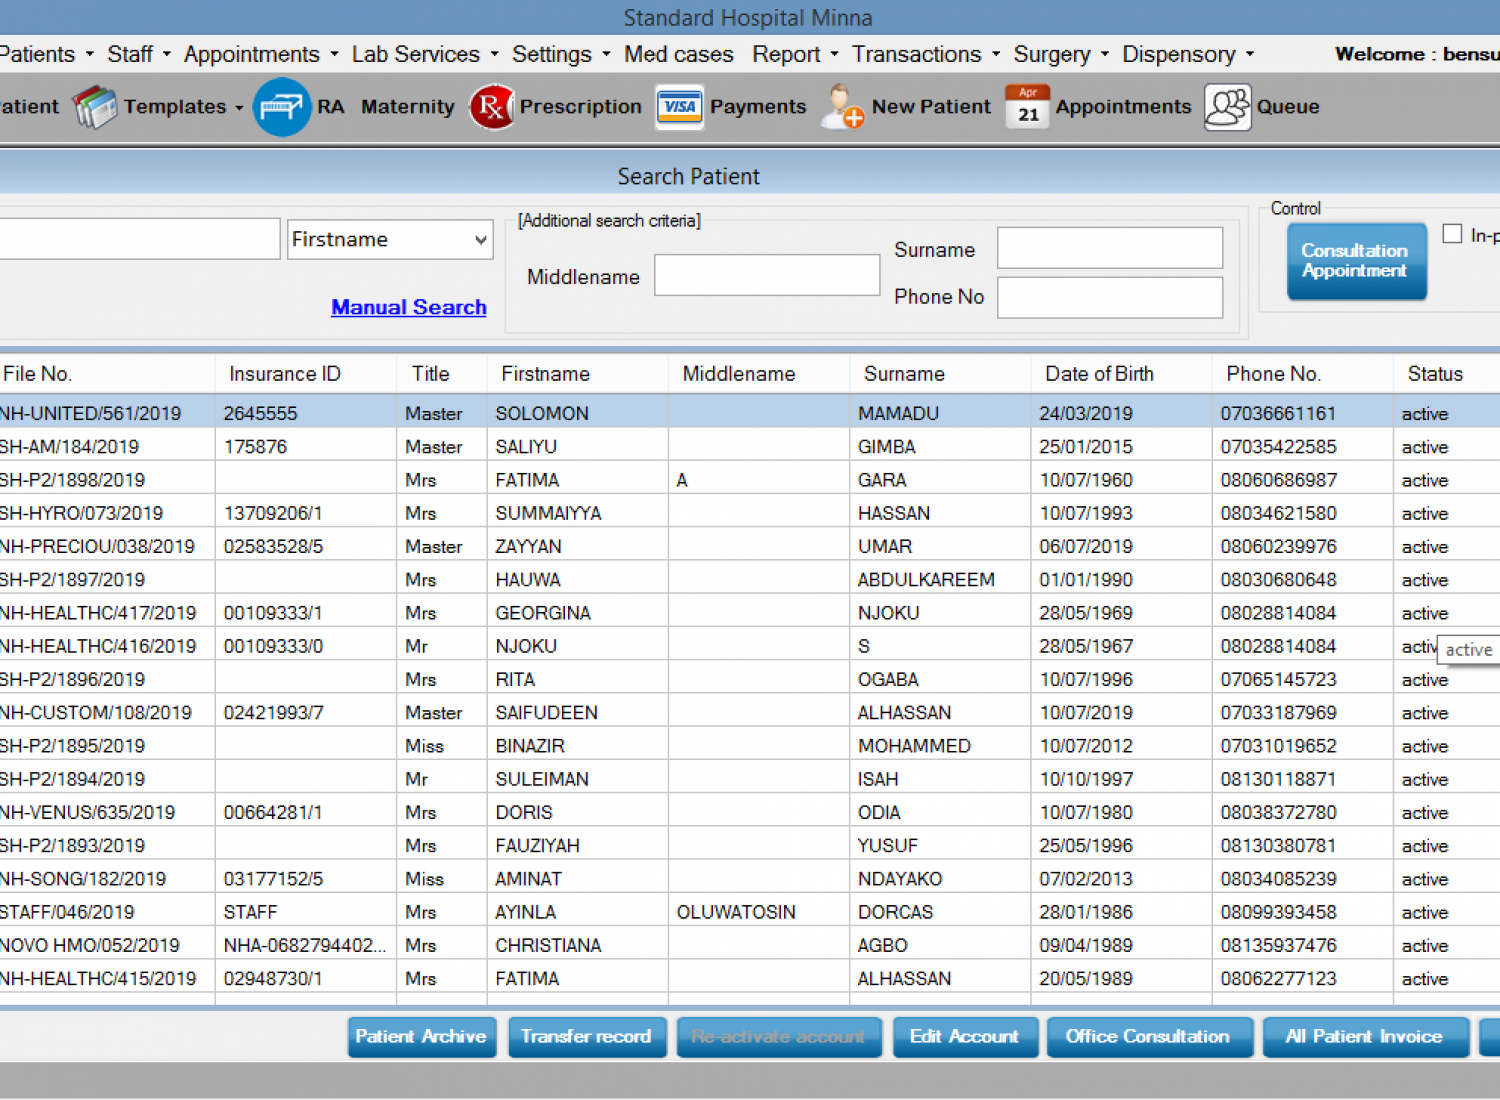Open the Appointments calendar icon
Screen dimensions: 1500x1100
point(1028,107)
